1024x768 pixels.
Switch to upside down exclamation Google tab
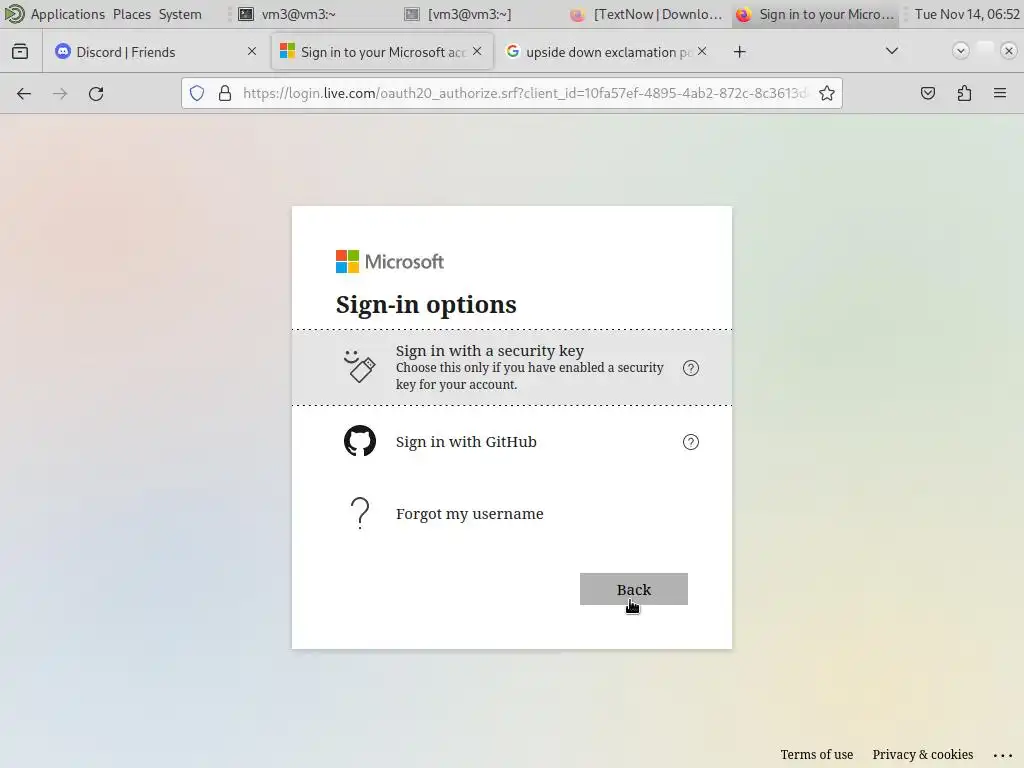click(x=608, y=52)
